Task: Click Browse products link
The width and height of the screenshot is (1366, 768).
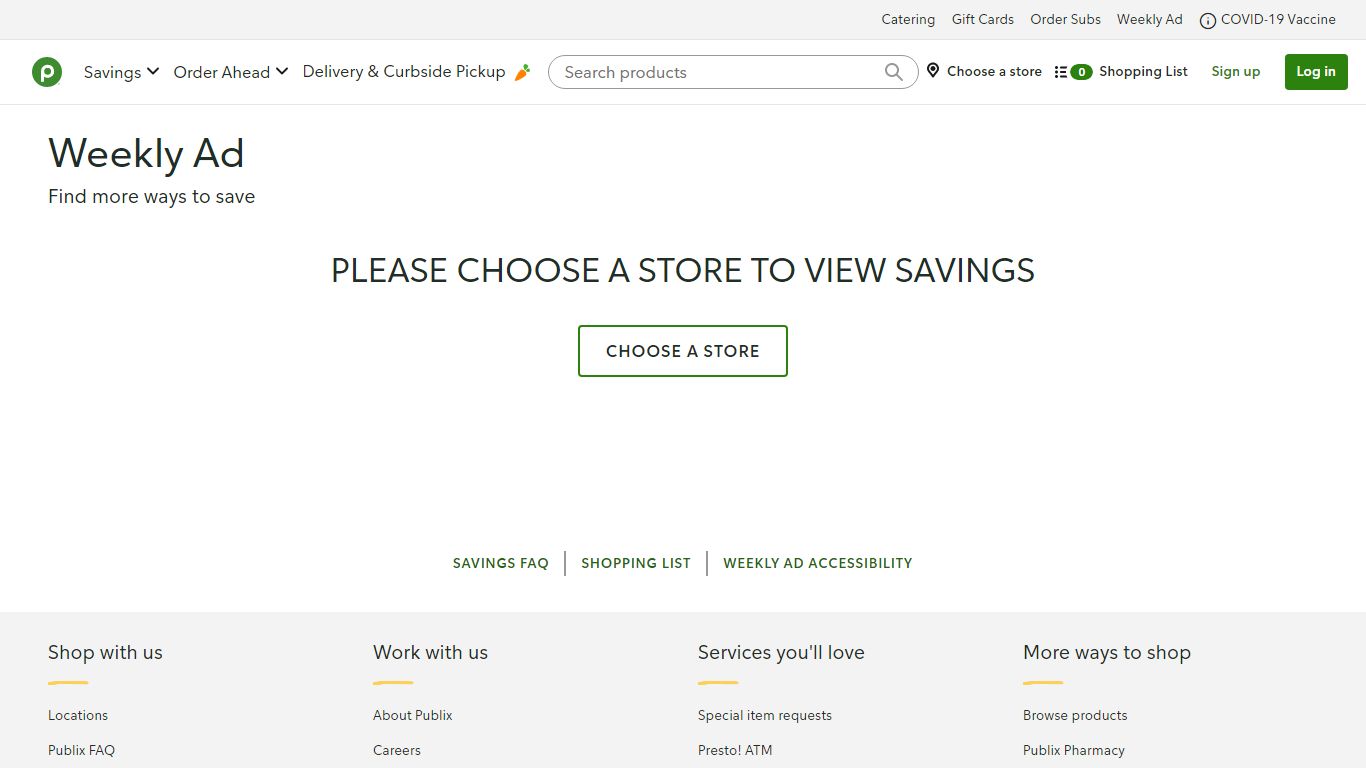Action: coord(1075,715)
